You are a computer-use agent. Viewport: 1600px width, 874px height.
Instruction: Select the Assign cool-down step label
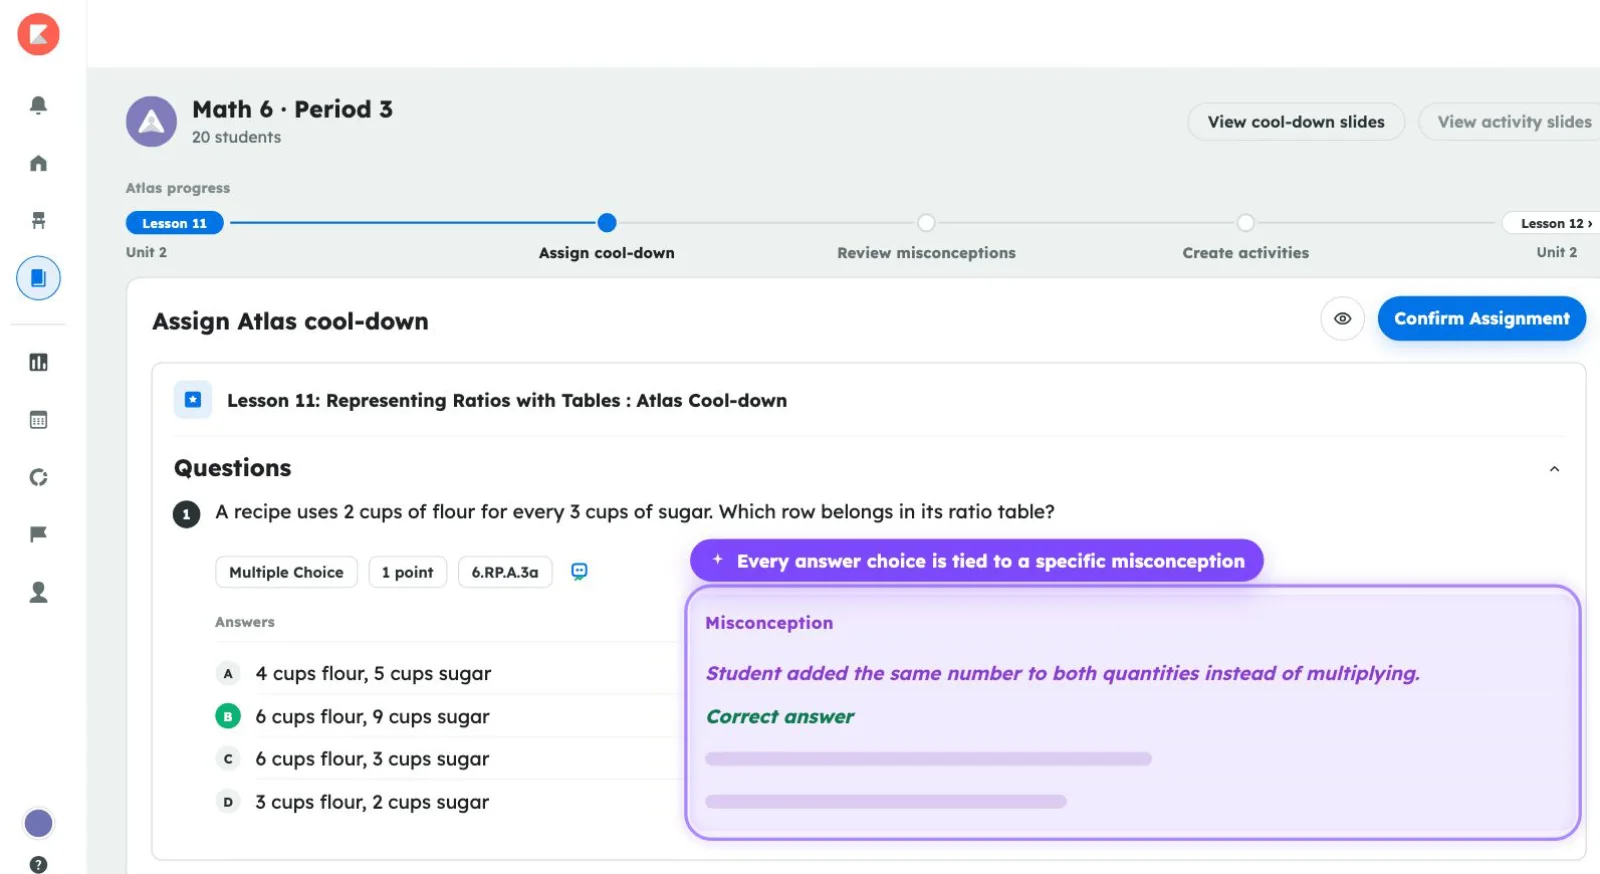point(606,253)
